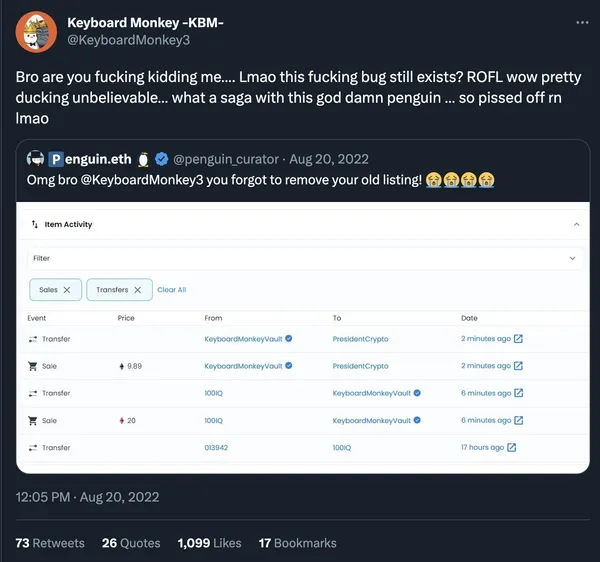This screenshot has height=562, width=600.
Task: Open external link icon on first transfer row
Action: (518, 339)
